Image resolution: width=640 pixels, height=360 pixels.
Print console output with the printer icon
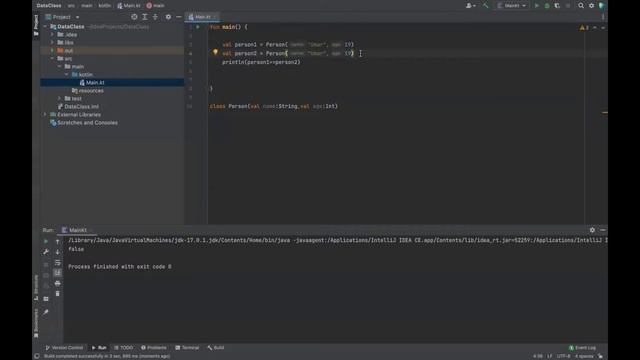58,283
